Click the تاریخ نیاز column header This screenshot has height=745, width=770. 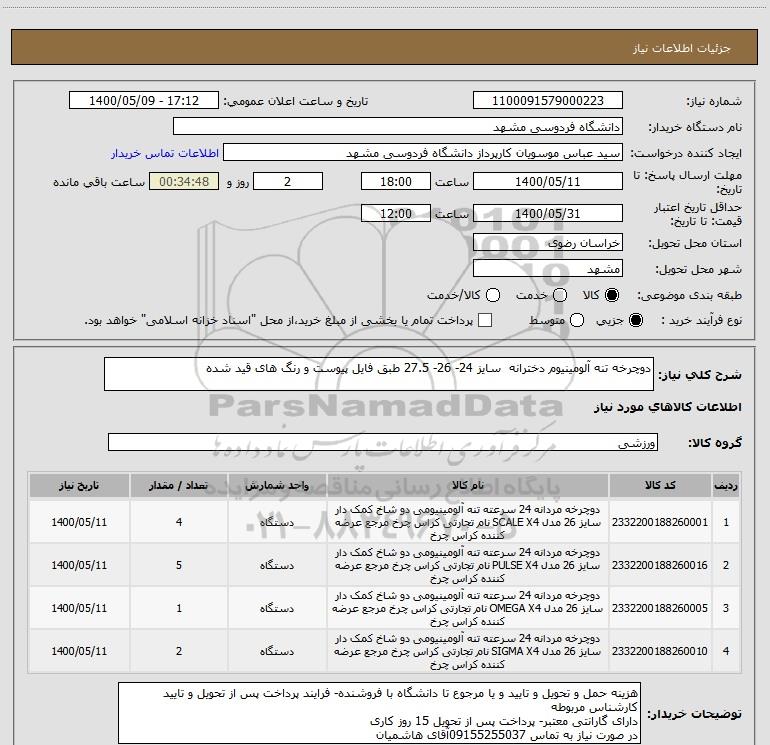(79, 486)
